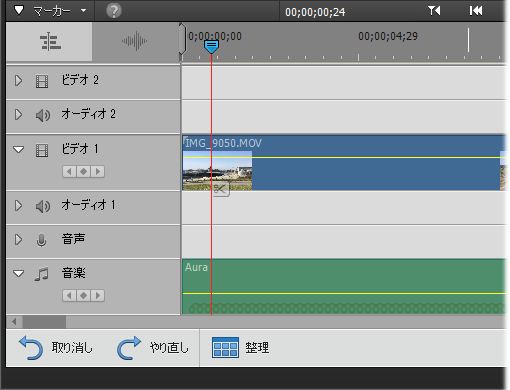Click the scrollbar left arrow
The height and width of the screenshot is (390, 510).
click(x=14, y=322)
